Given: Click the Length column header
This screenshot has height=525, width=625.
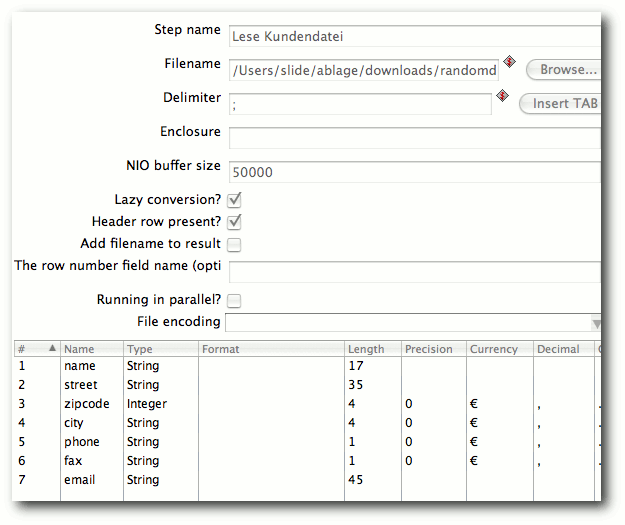Looking at the screenshot, I should (x=373, y=349).
